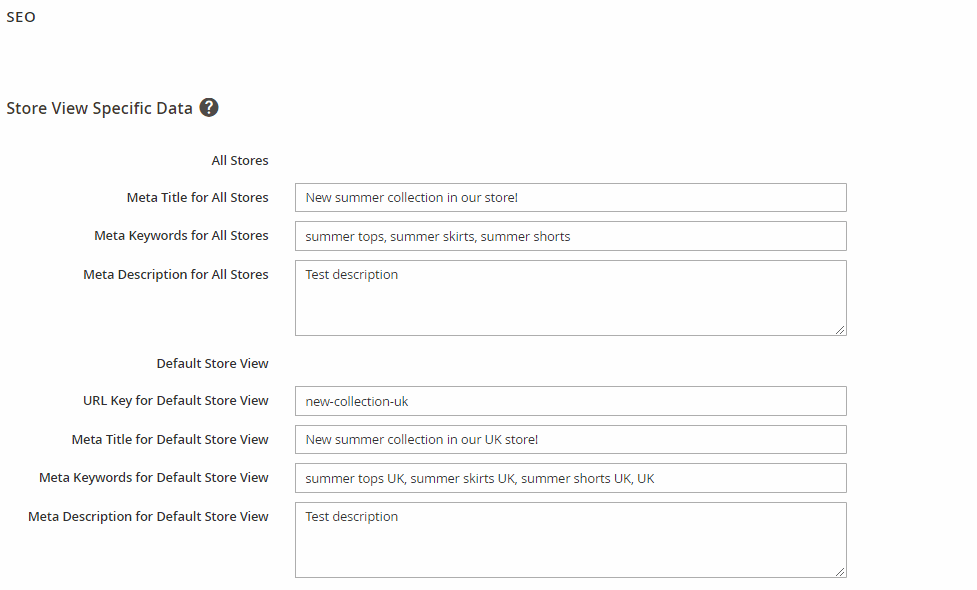
Task: Click 'Meta Keywords for Default Store View' label
Action: 154,478
